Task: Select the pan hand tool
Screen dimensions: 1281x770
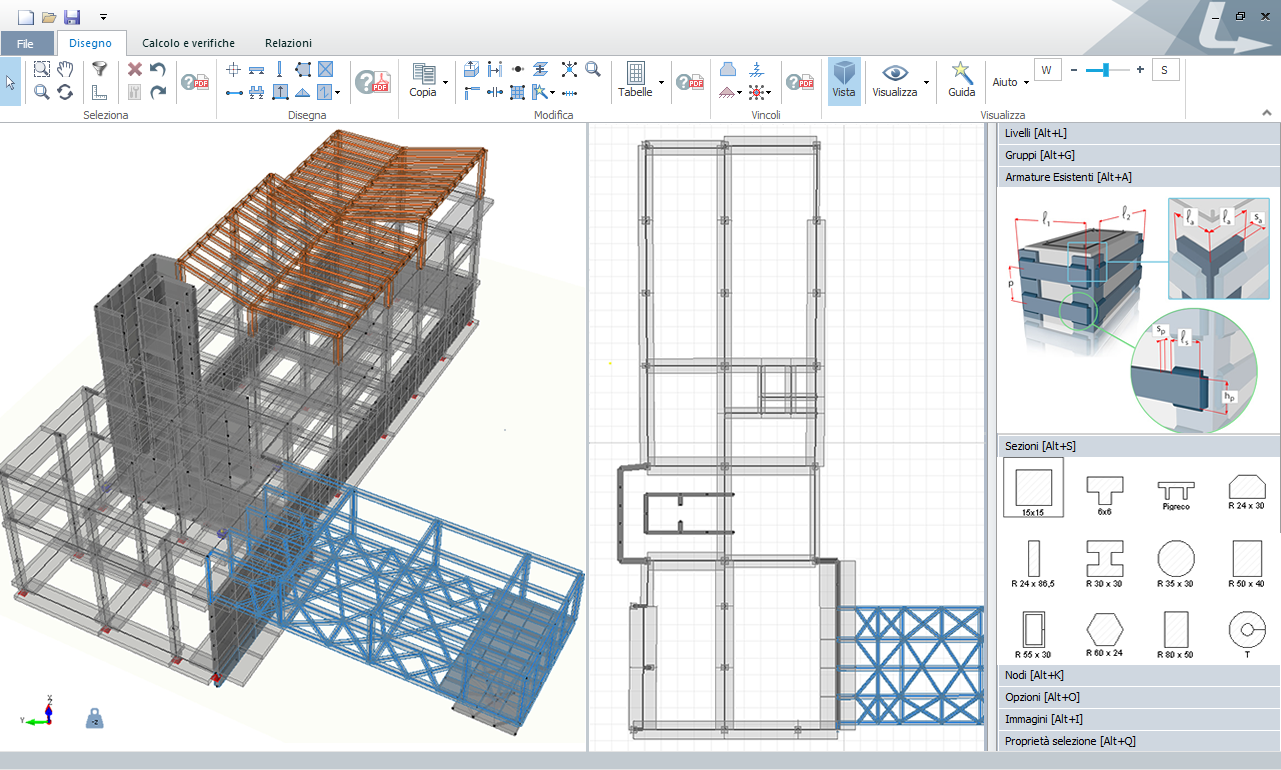Action: coord(65,69)
